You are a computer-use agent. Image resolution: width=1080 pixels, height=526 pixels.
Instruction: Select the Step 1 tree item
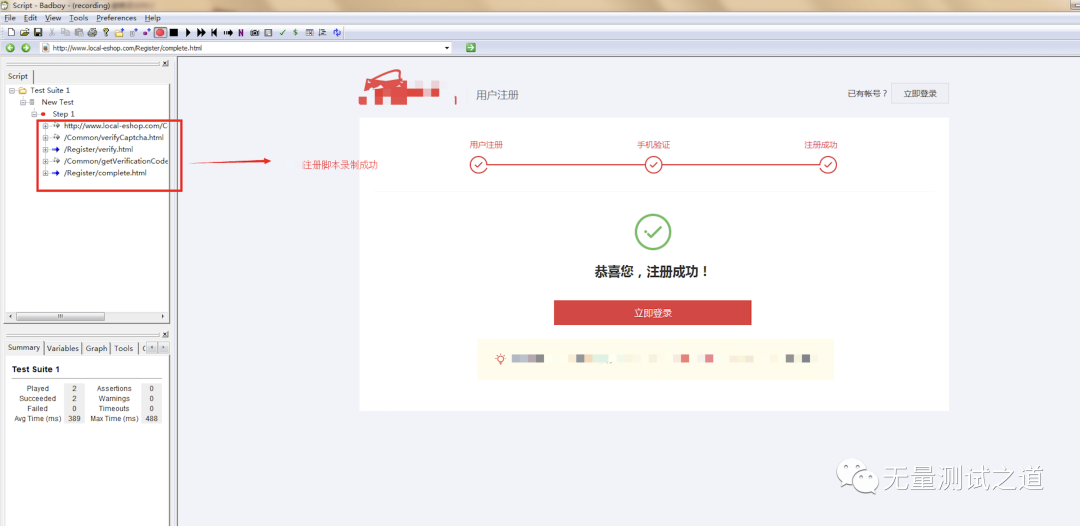63,114
